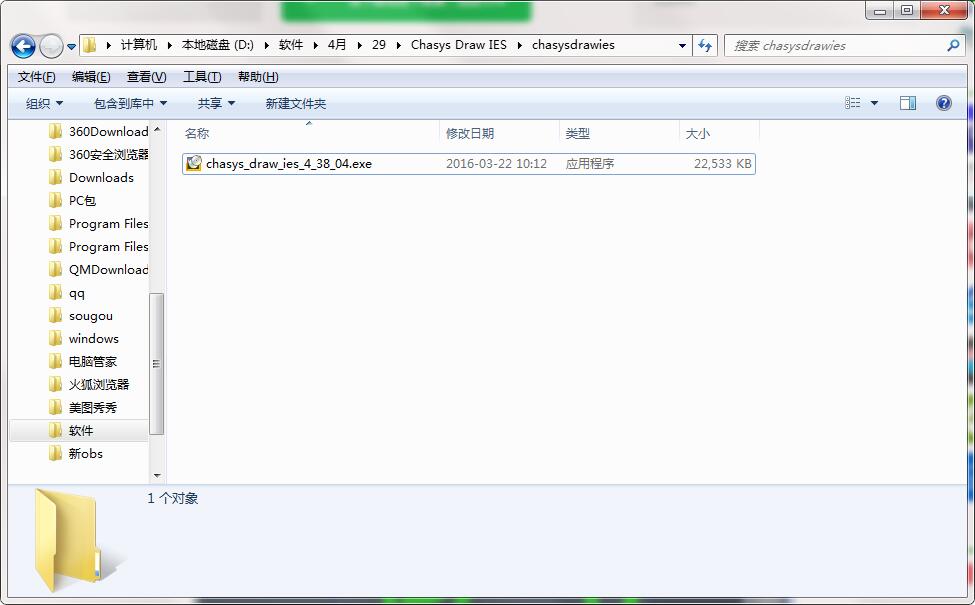This screenshot has width=975, height=605.
Task: Open 帮助(H) menu
Action: (257, 76)
